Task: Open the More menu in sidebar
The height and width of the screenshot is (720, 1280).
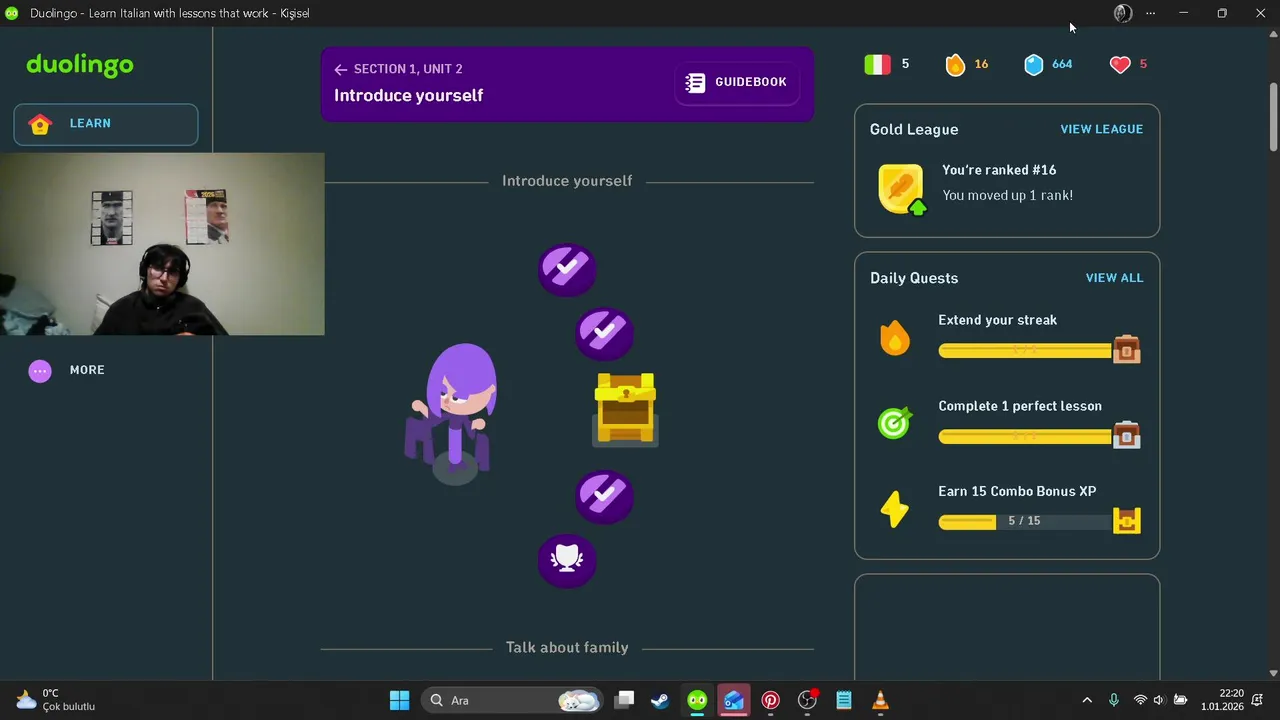Action: (67, 370)
